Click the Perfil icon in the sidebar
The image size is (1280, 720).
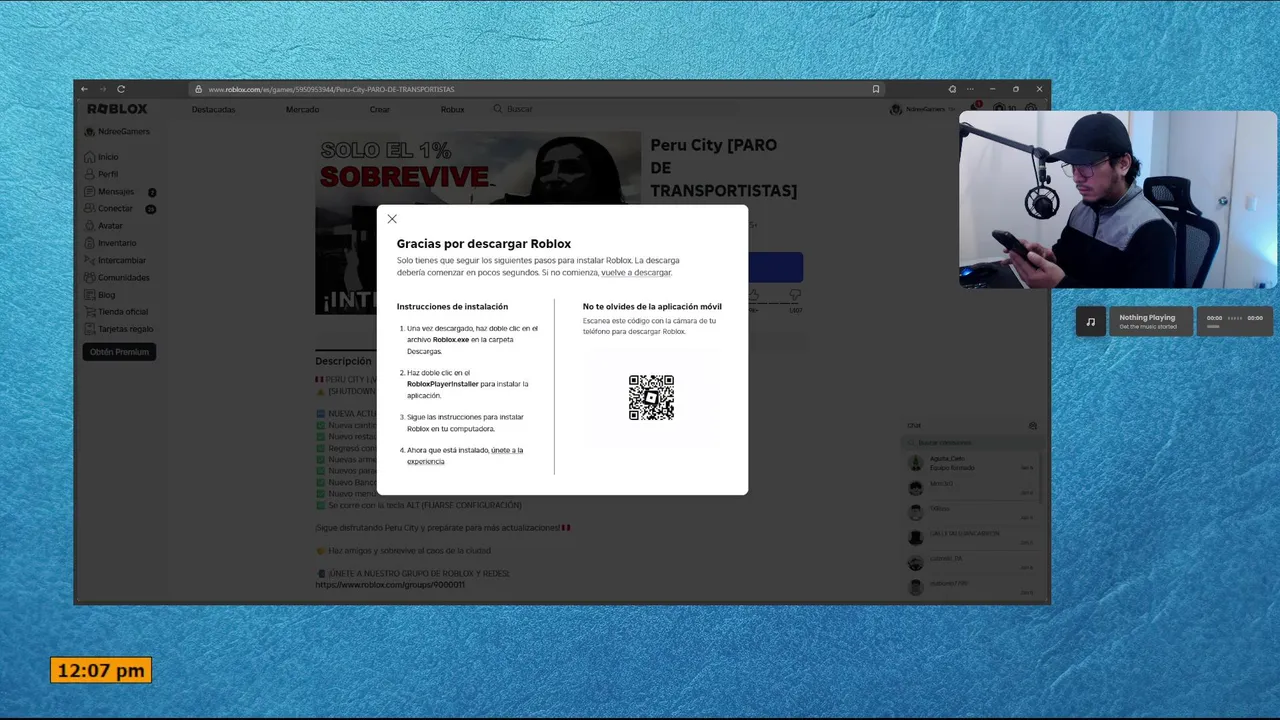[x=90, y=174]
